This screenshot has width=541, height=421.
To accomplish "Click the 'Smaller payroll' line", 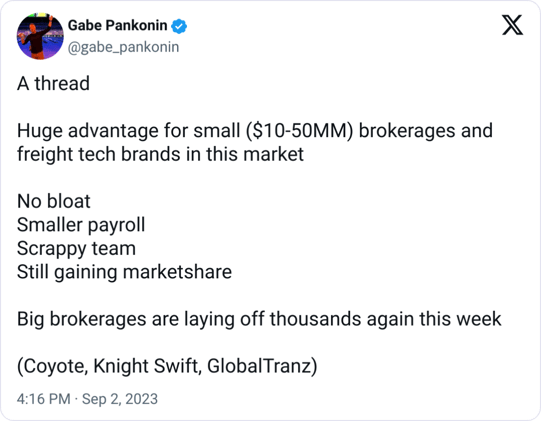I will pyautogui.click(x=81, y=225).
